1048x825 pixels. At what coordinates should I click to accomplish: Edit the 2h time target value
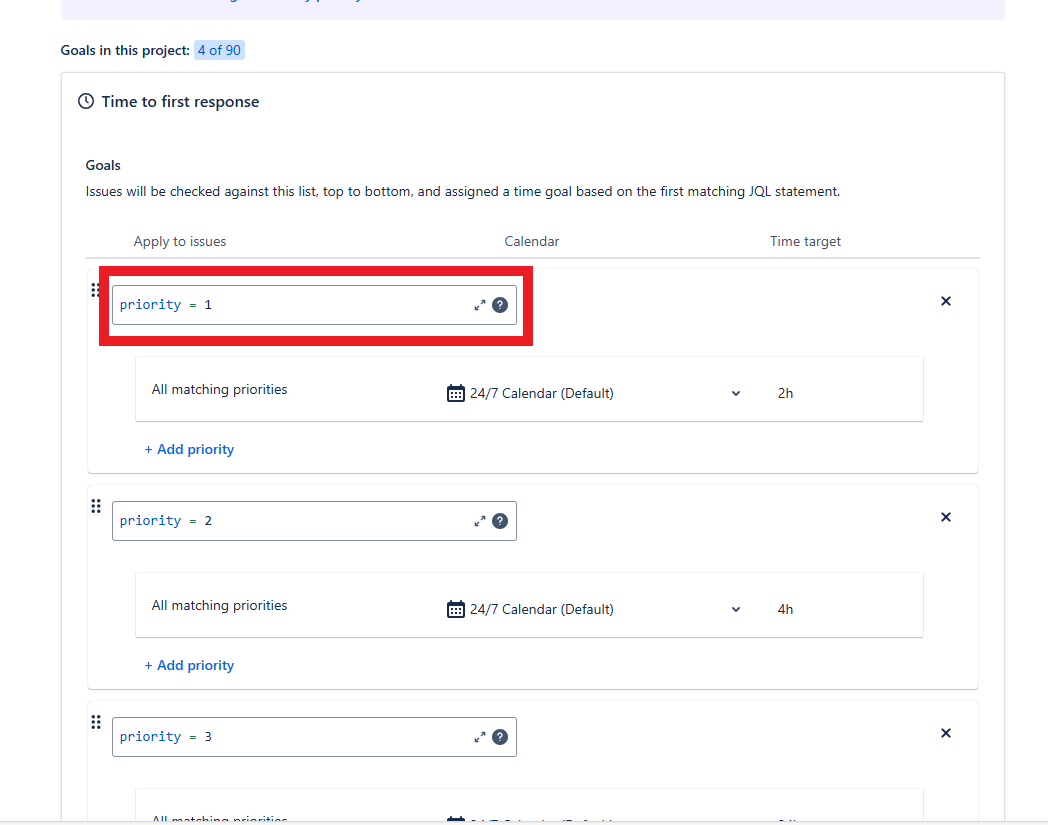pyautogui.click(x=785, y=394)
